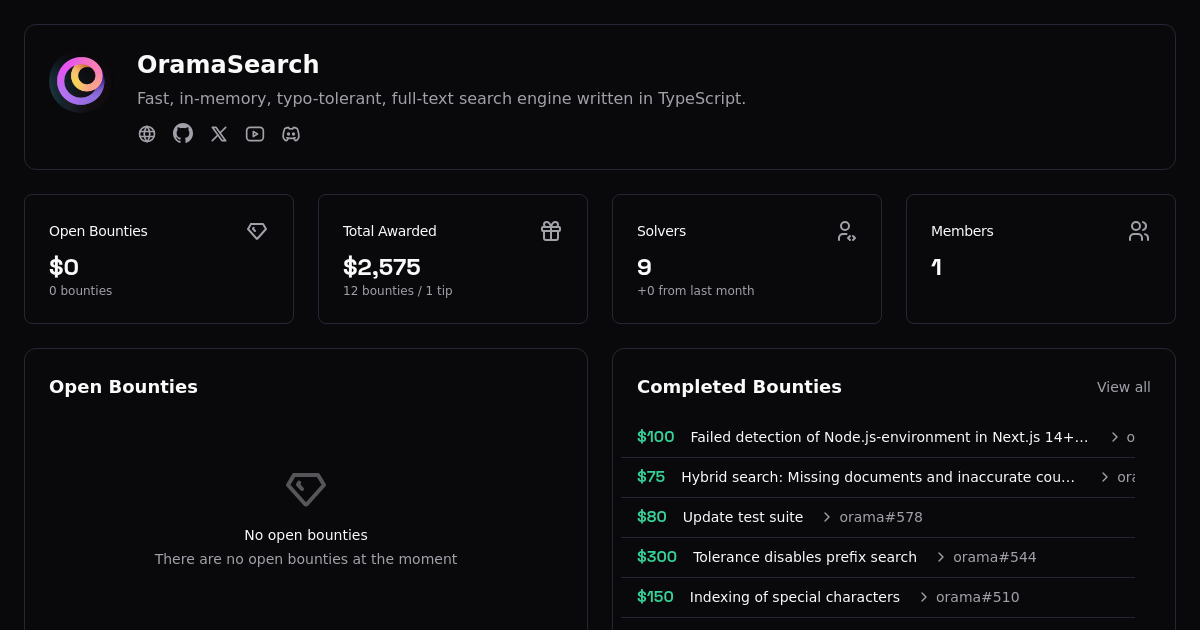This screenshot has height=630, width=1200.
Task: Open Hybrid search missing documents bounty
Action: coord(877,477)
